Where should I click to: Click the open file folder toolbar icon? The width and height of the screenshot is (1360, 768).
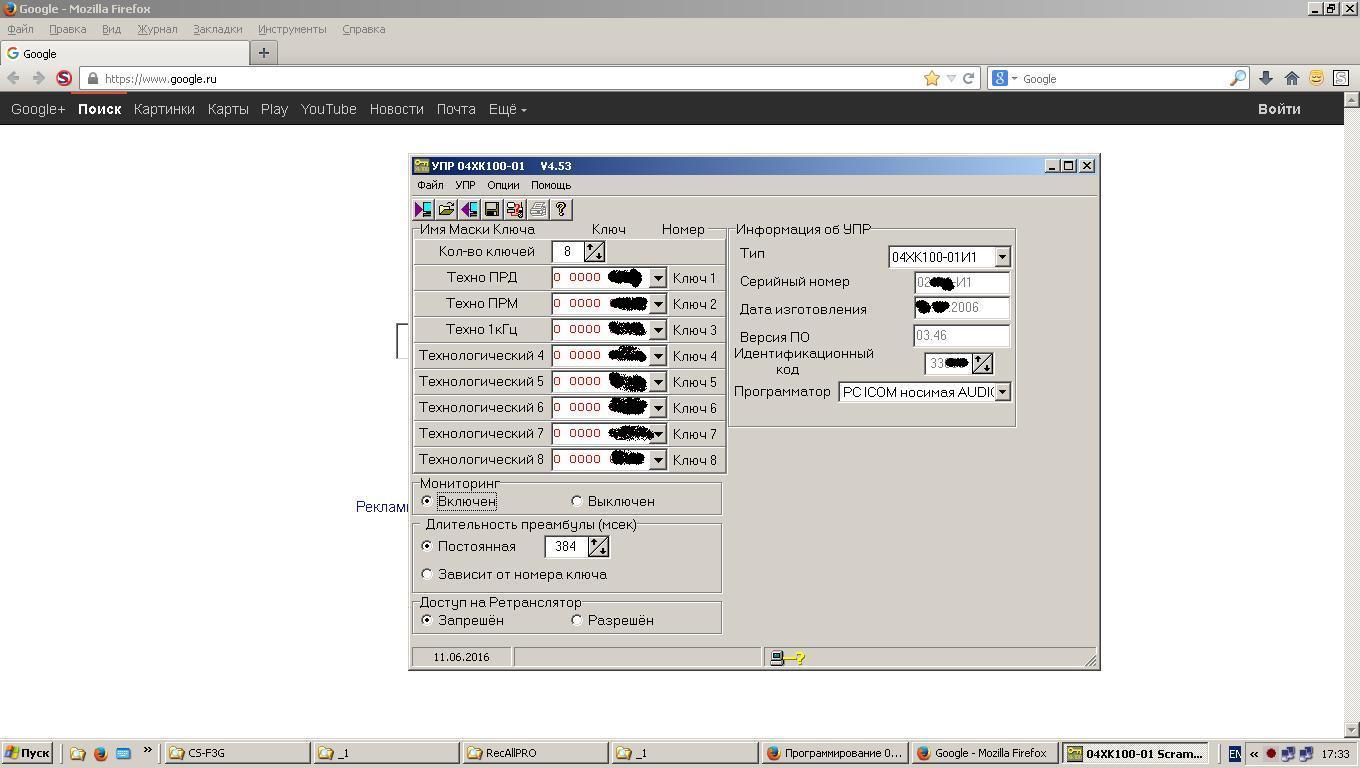click(446, 209)
